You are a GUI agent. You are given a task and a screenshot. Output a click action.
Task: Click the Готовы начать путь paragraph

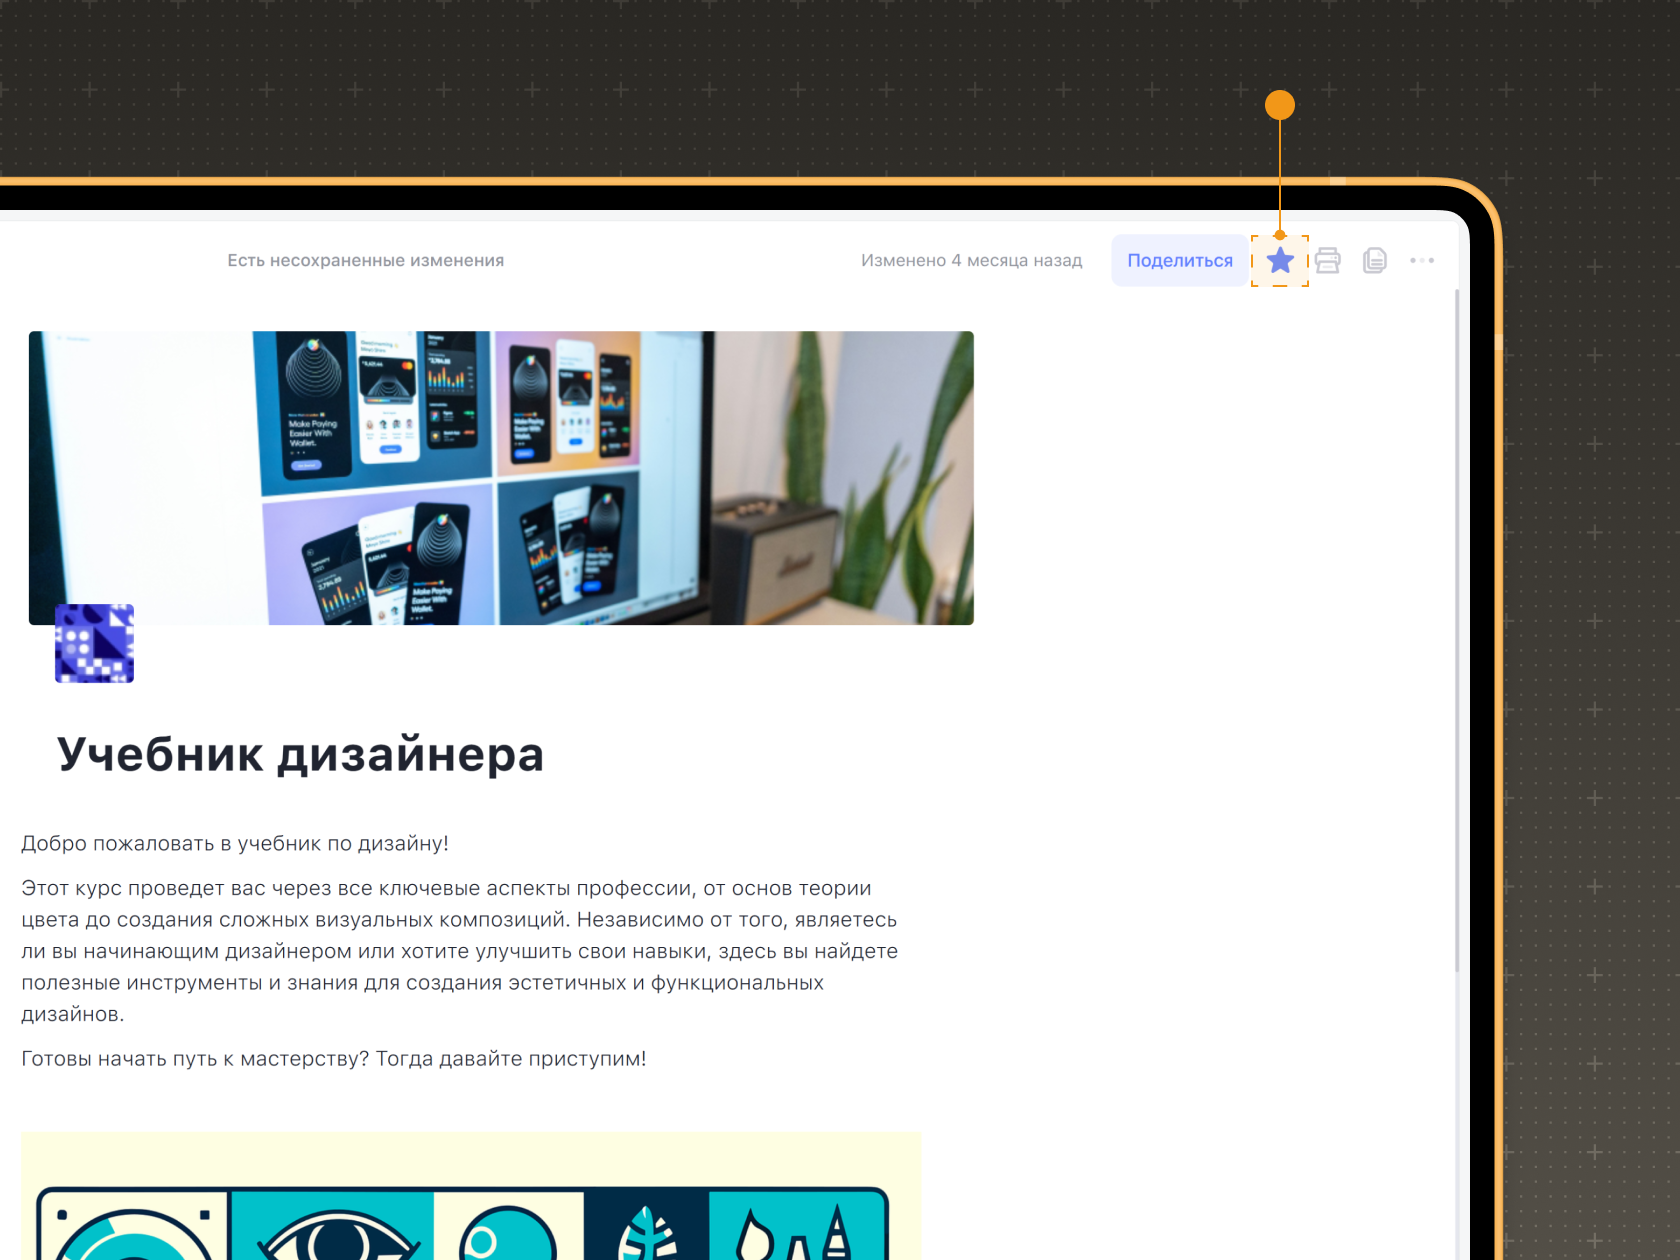pos(334,1059)
